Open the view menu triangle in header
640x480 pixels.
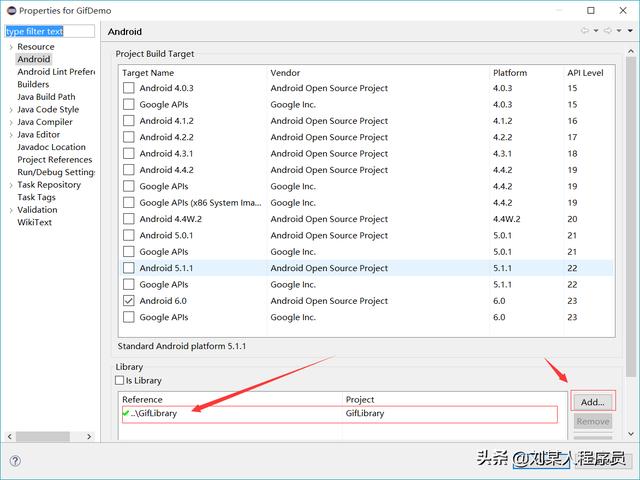pyautogui.click(x=630, y=31)
